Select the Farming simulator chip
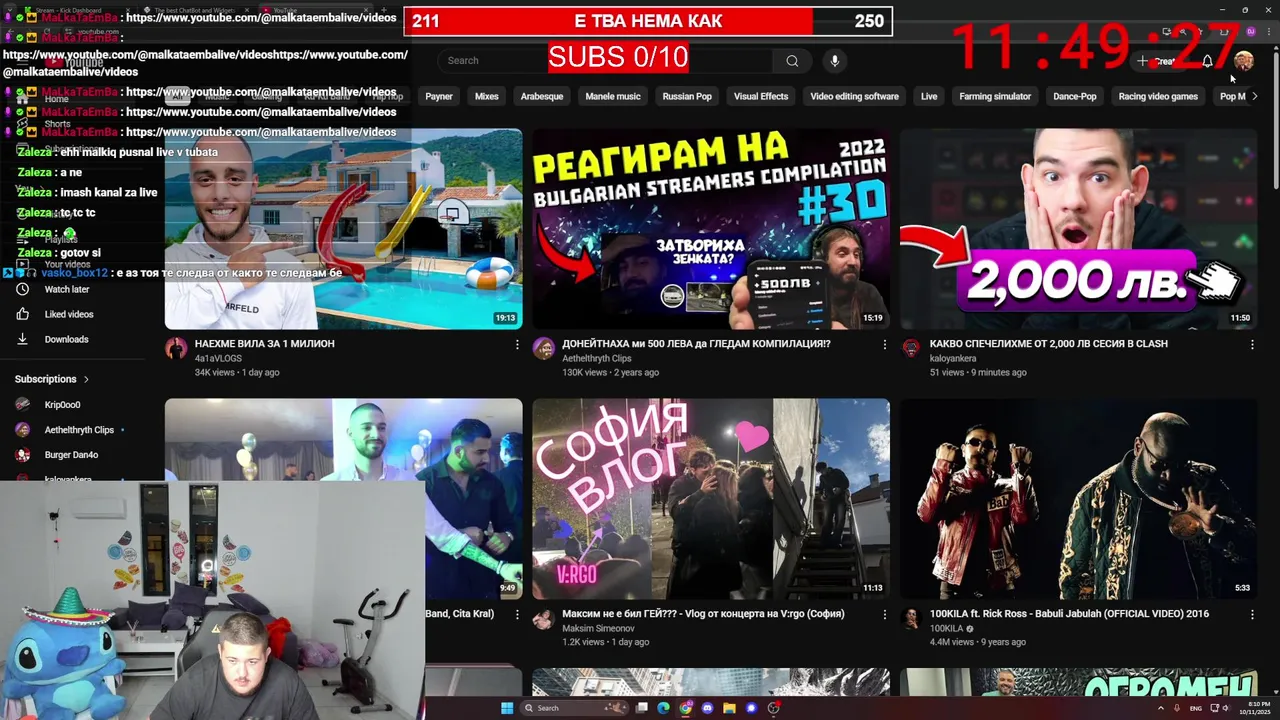The height and width of the screenshot is (720, 1280). [x=995, y=96]
